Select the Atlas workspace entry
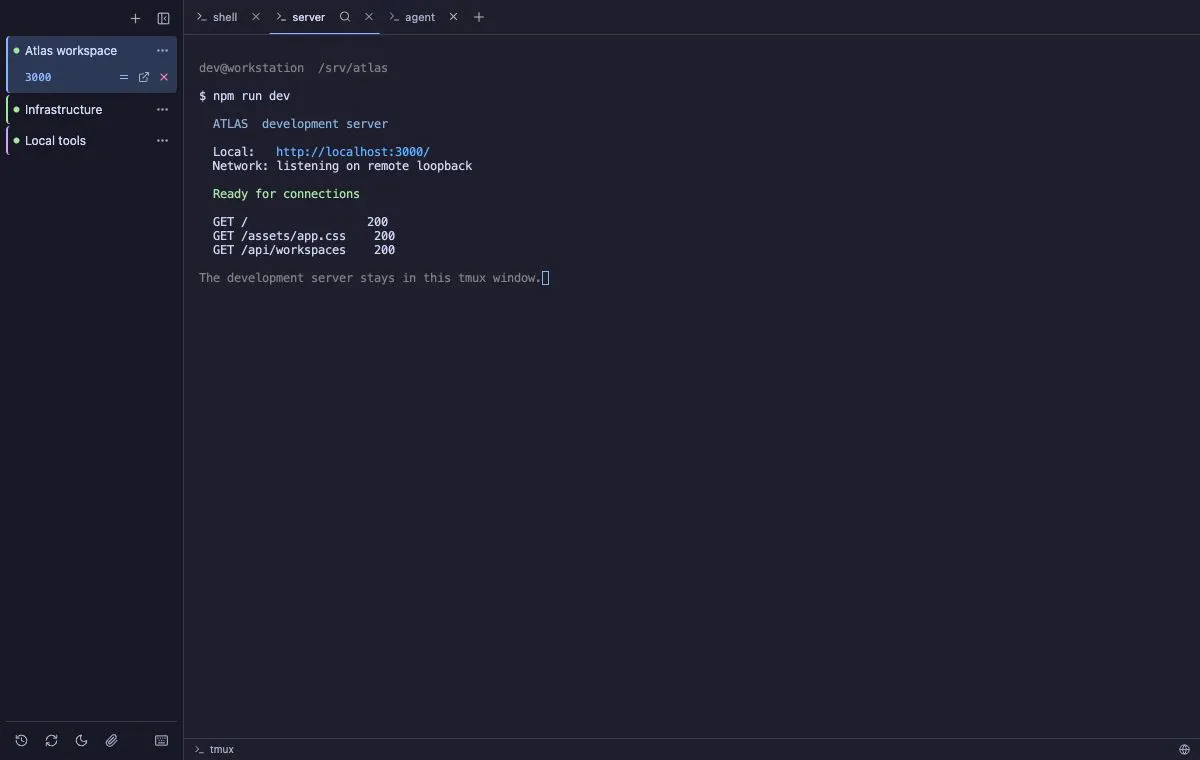Viewport: 1200px width, 760px height. click(x=92, y=51)
